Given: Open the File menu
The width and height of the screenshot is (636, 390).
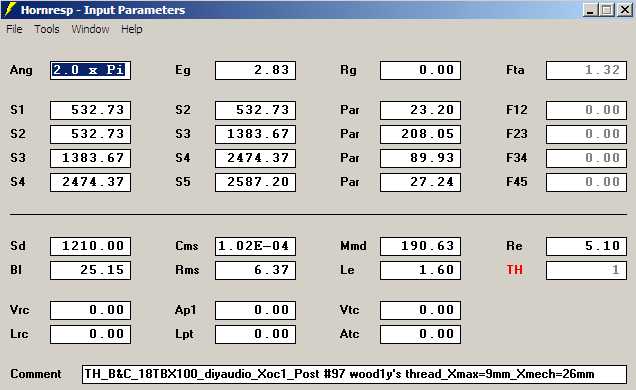Looking at the screenshot, I should coord(15,29).
